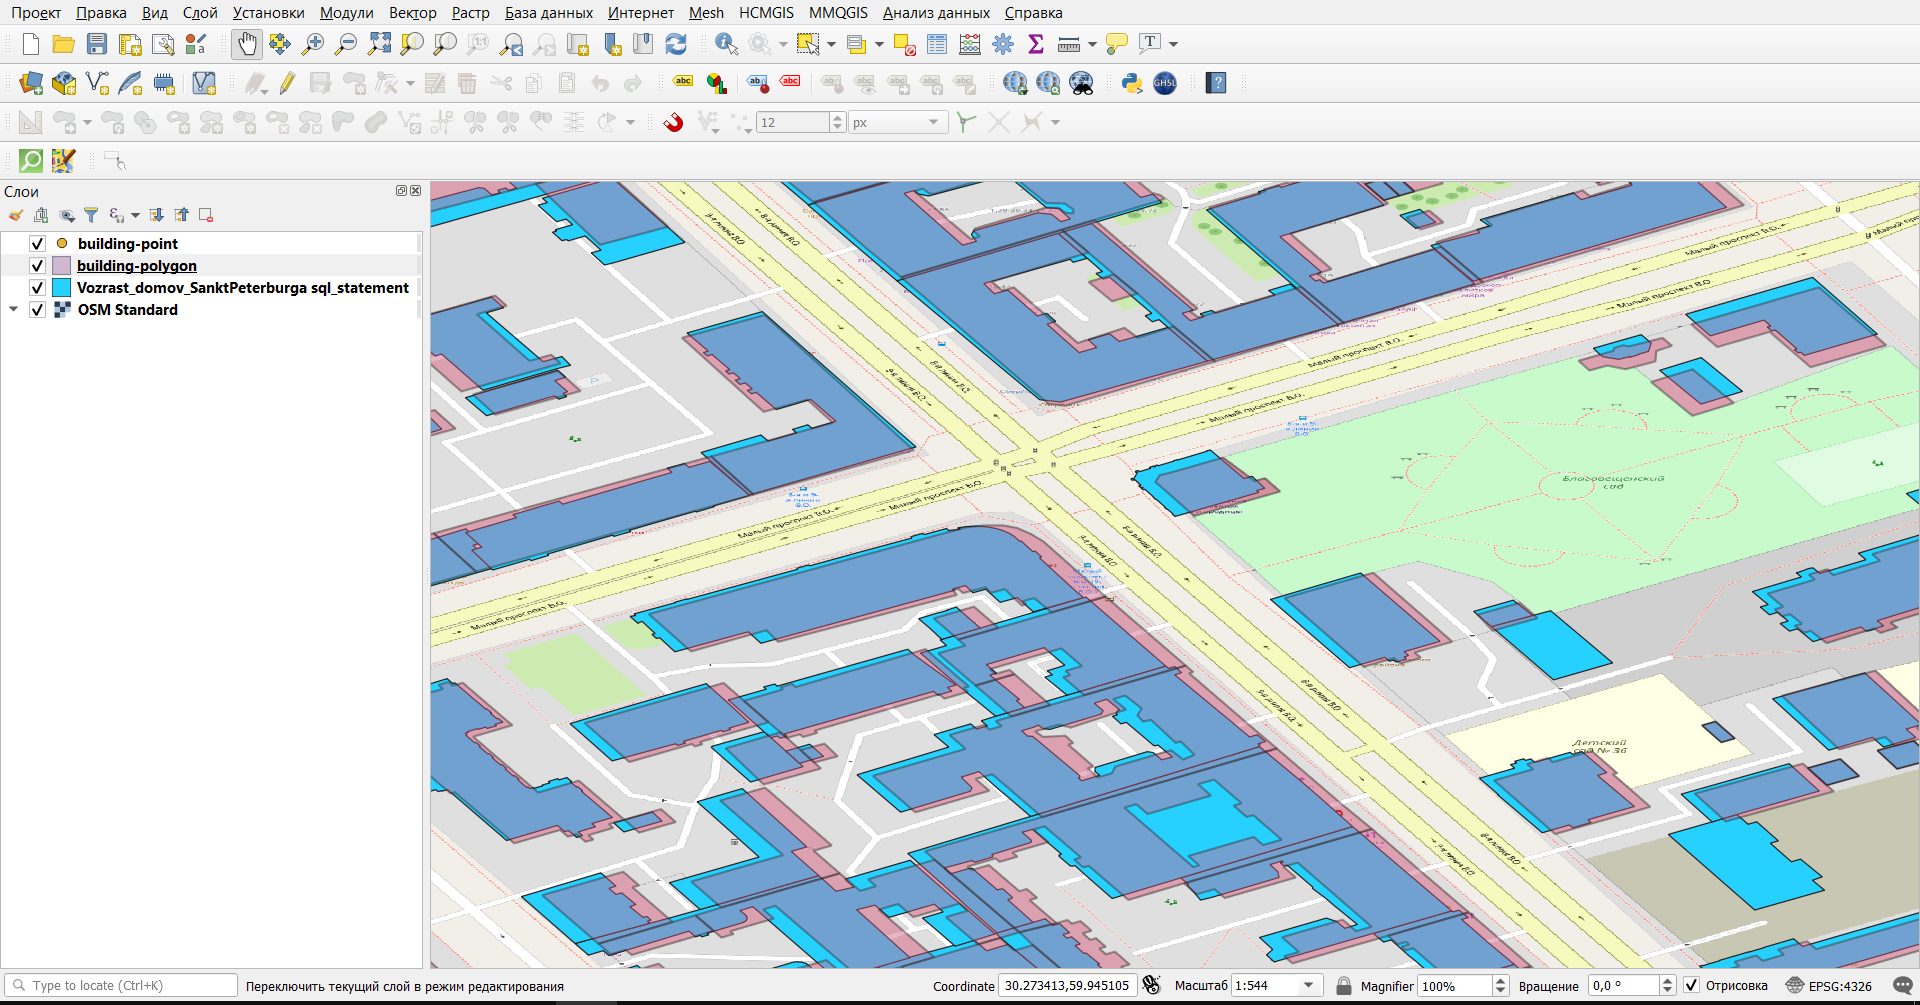This screenshot has height=1005, width=1920.
Task: Click the Zoom In magnifier tool
Action: 313,44
